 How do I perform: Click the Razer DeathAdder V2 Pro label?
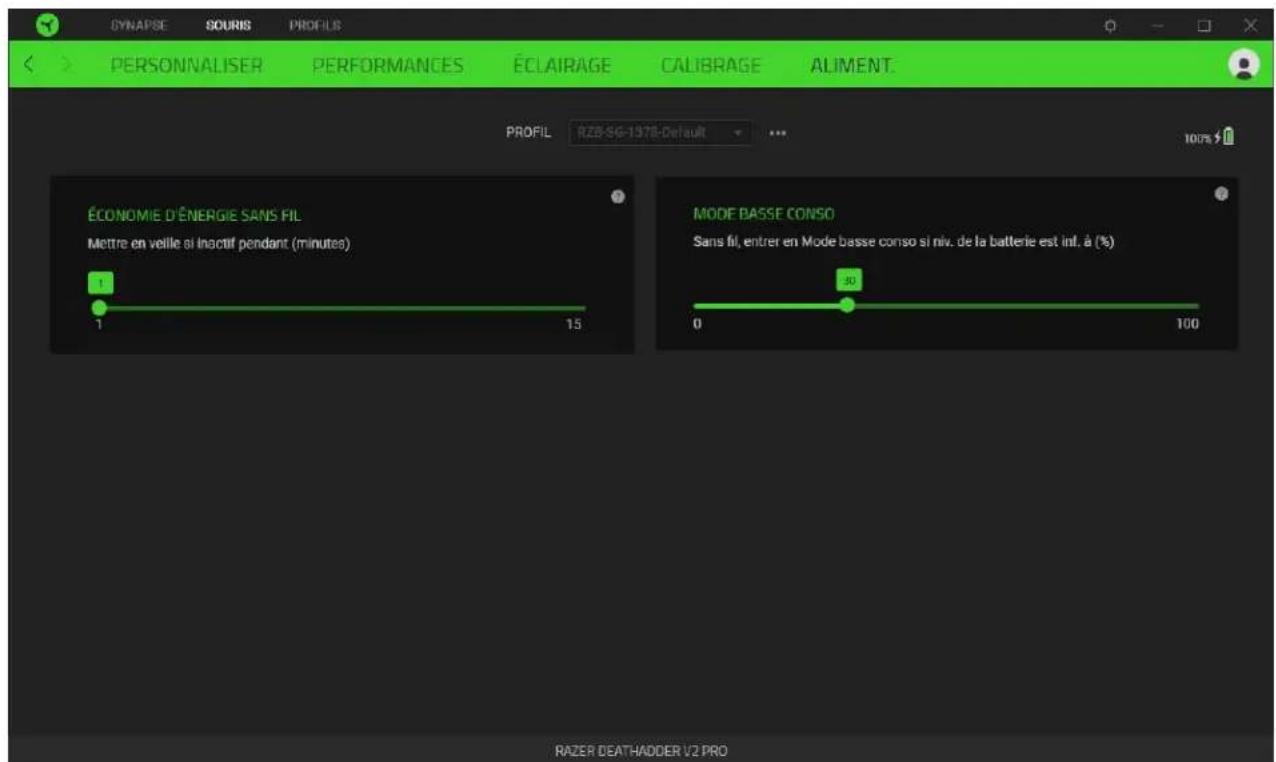(x=641, y=750)
